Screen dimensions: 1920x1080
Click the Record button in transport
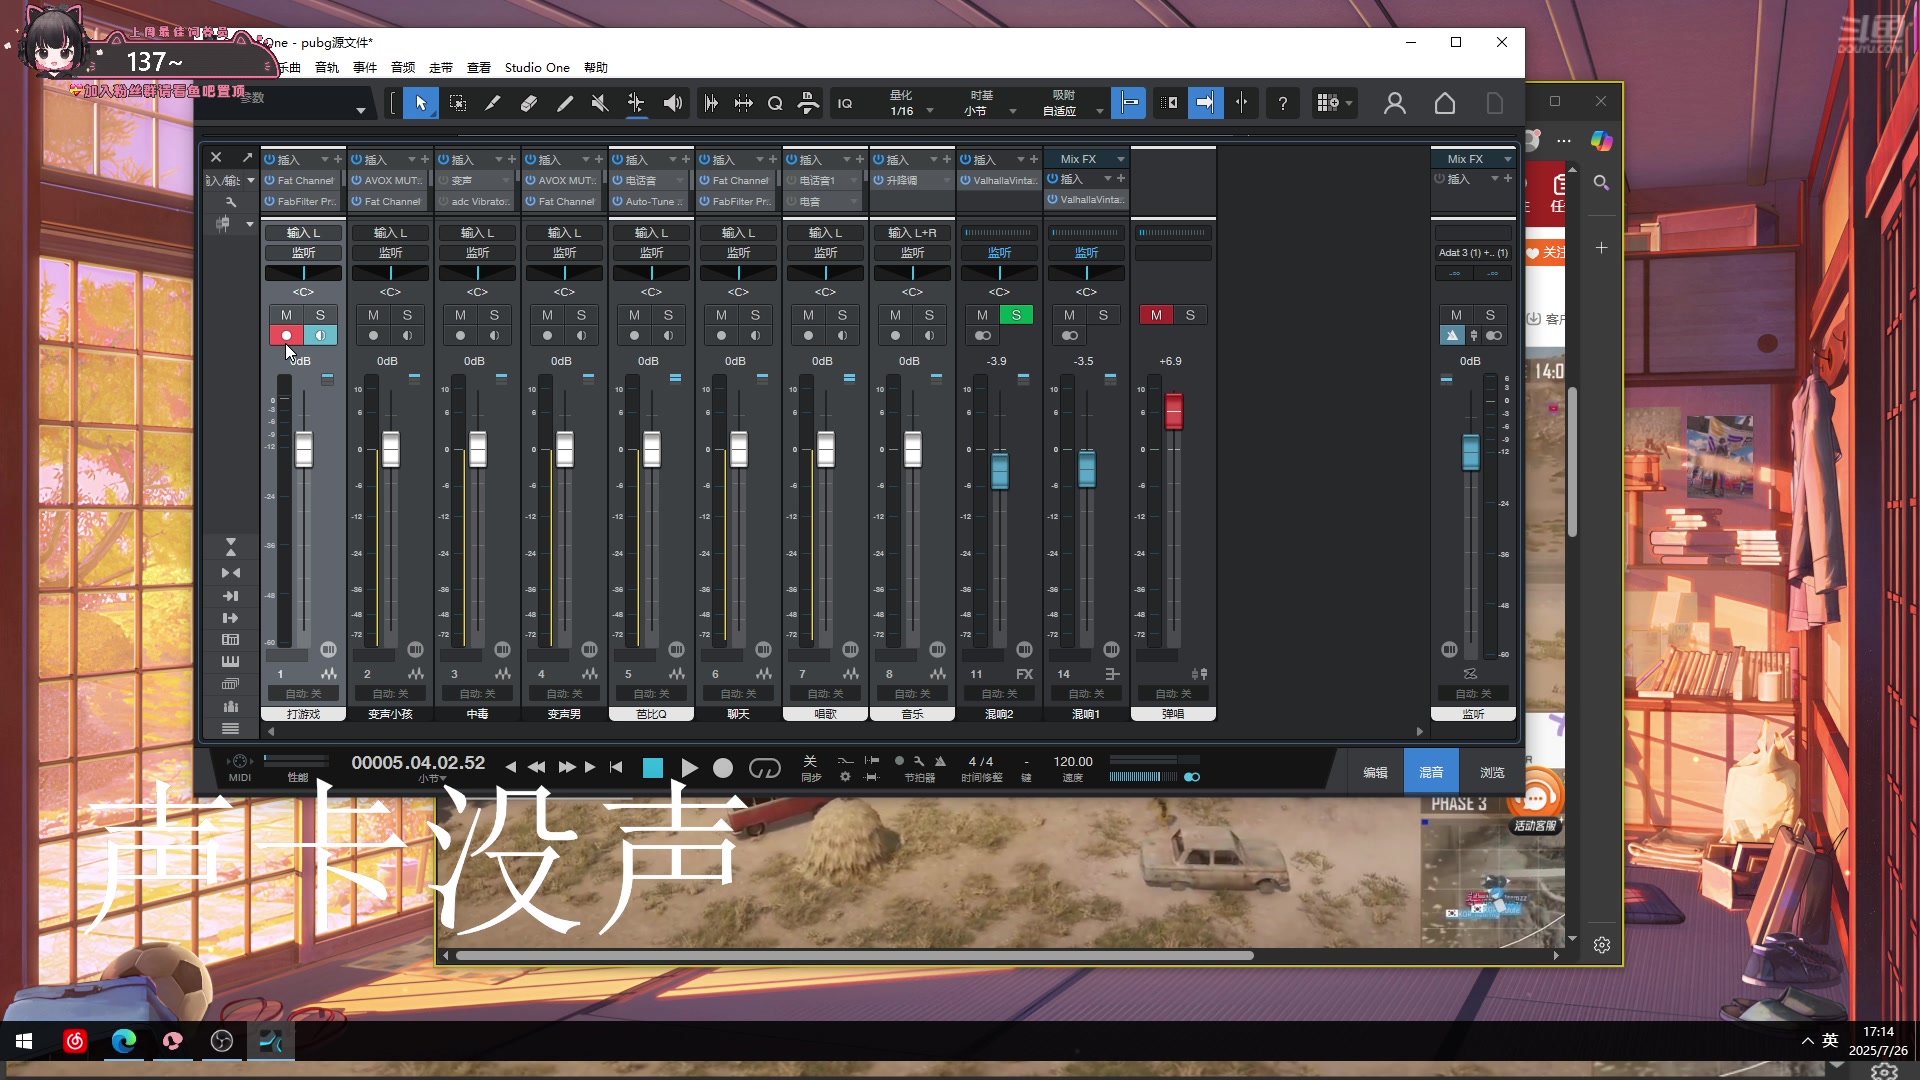point(723,768)
